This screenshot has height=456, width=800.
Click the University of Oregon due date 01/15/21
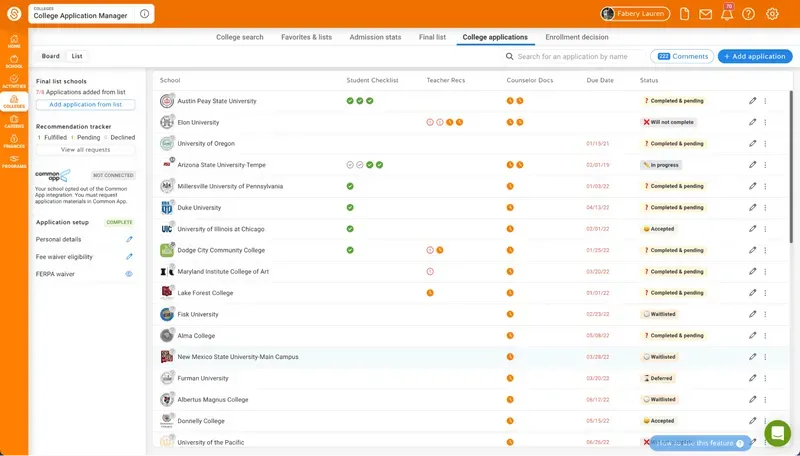coord(597,144)
